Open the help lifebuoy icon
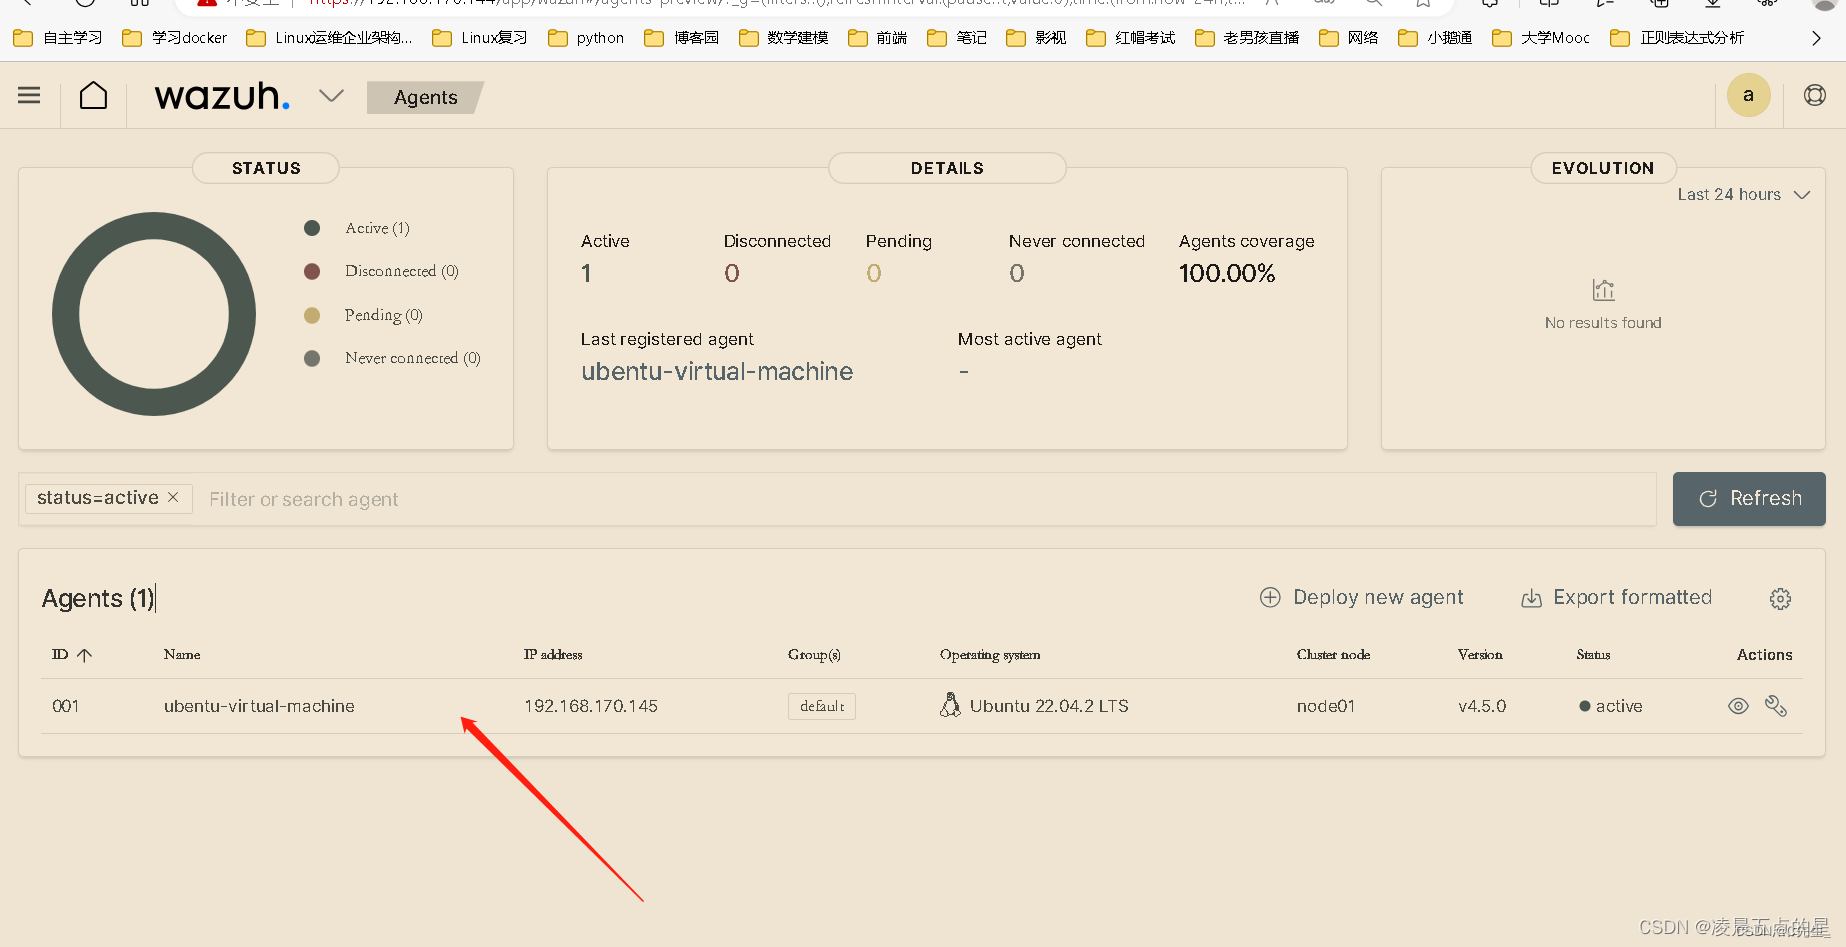Screen dimensions: 1846x947 pos(1815,95)
